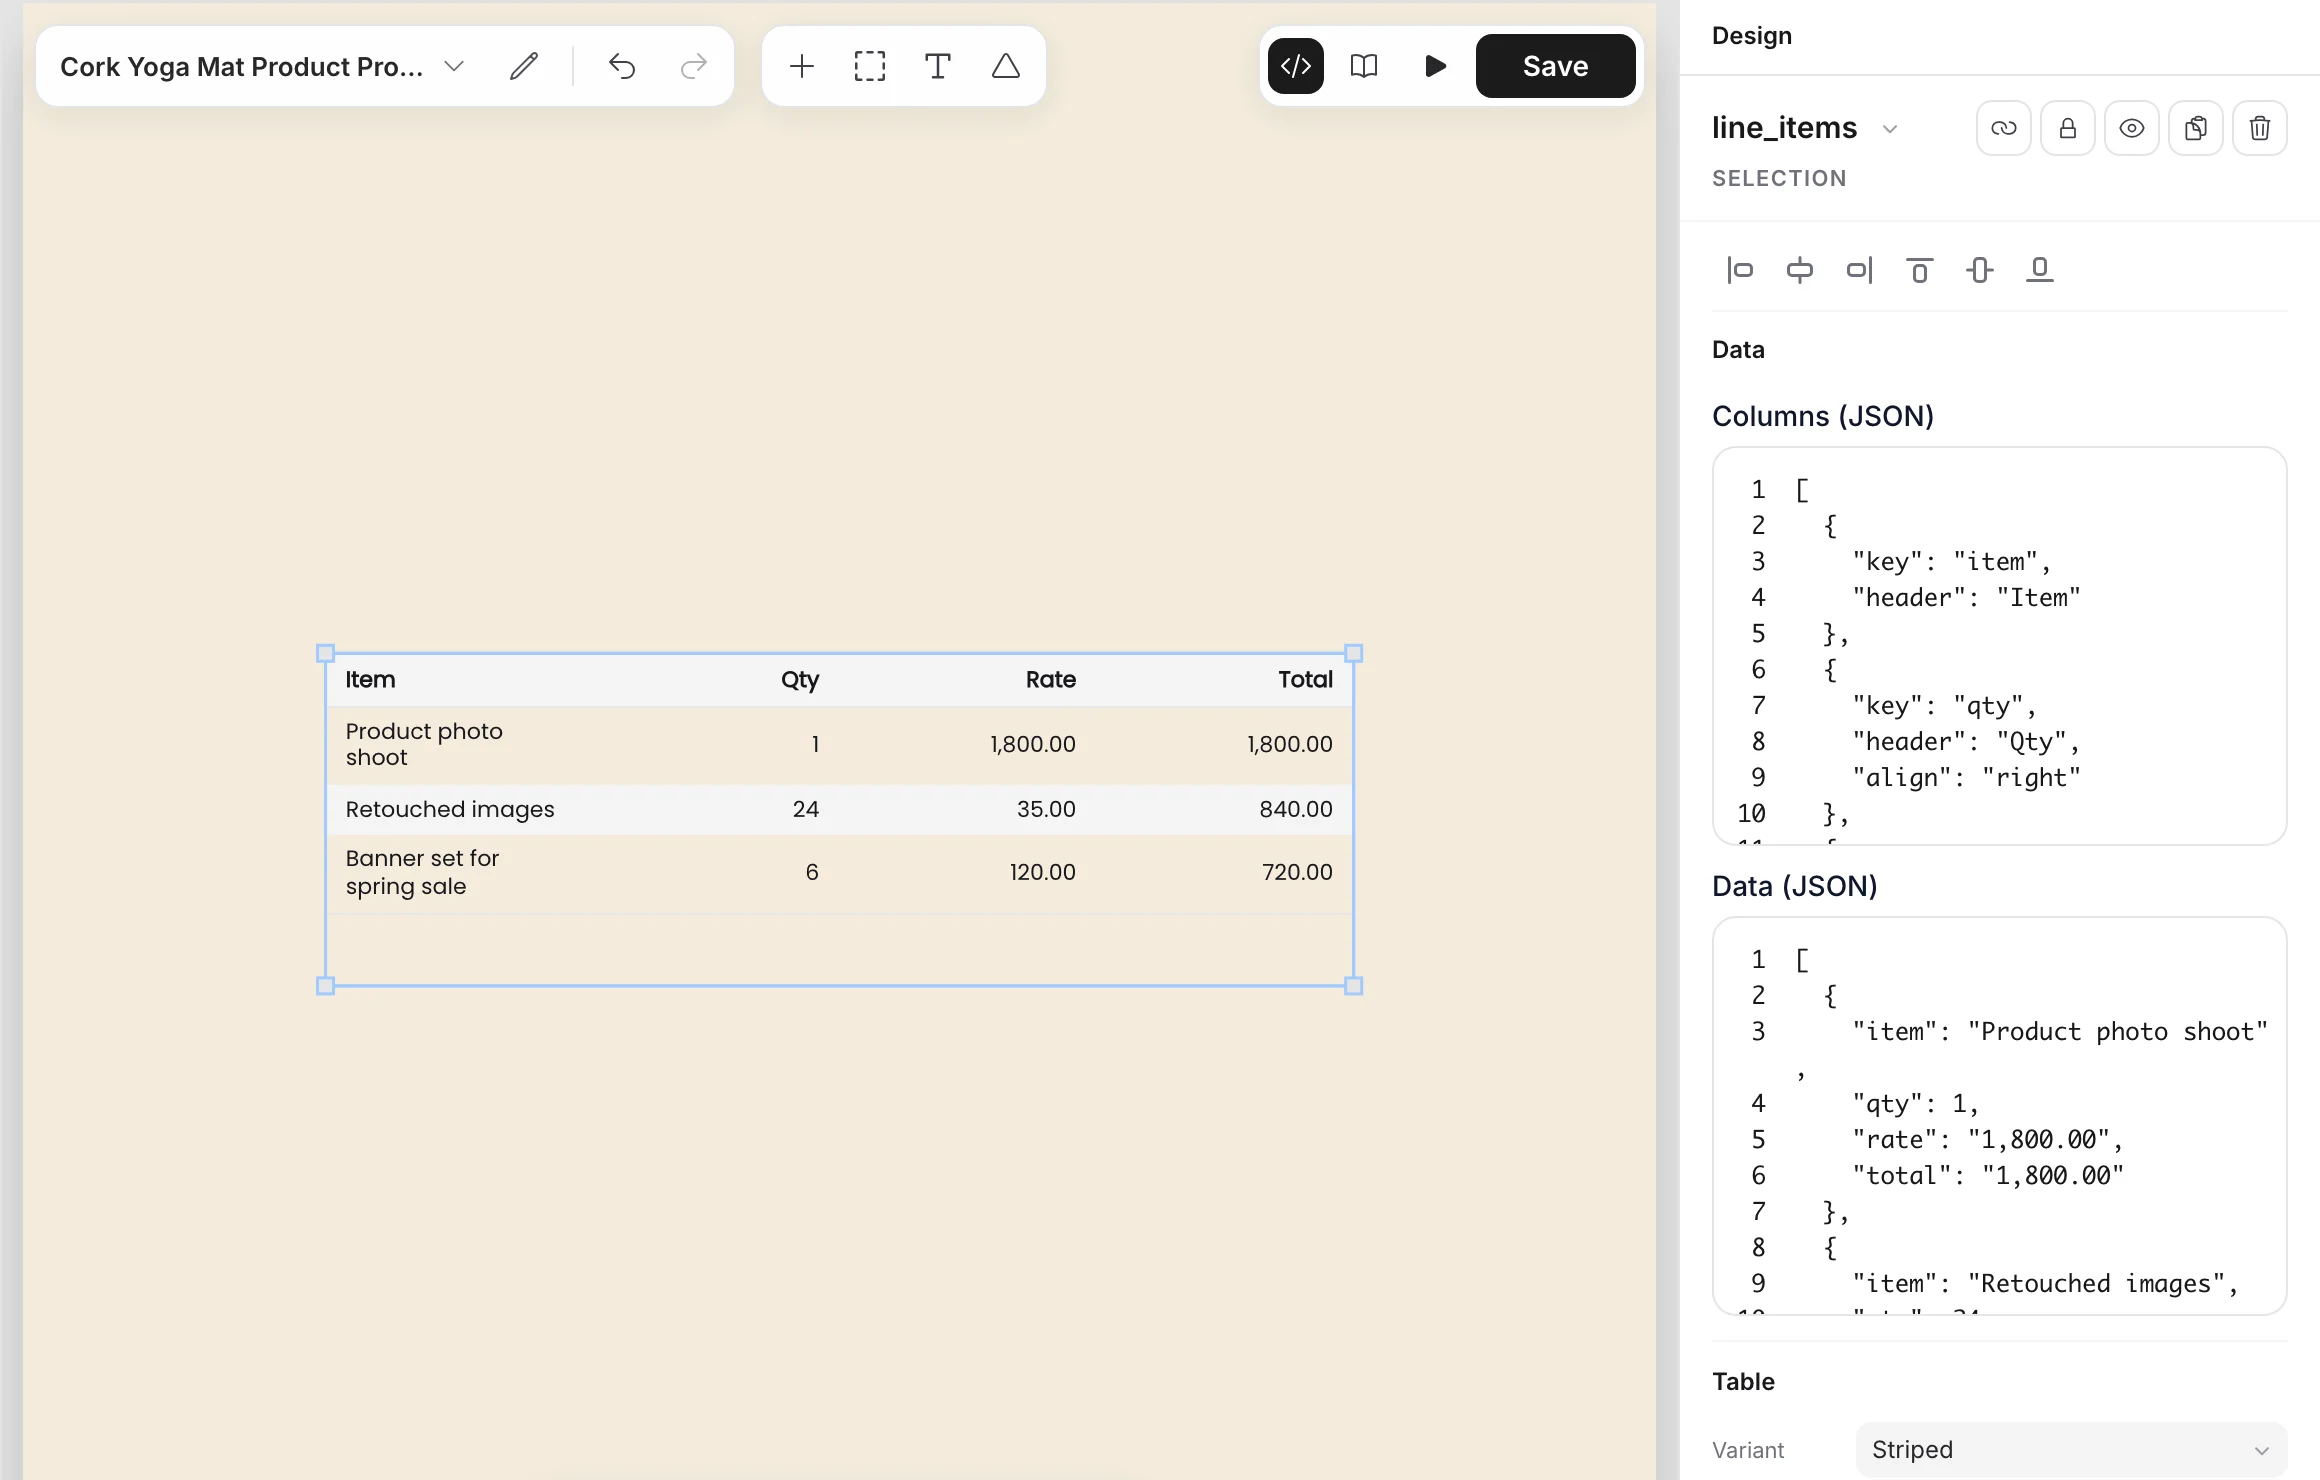Click inside the Columns (JSON) editor
Image resolution: width=2320 pixels, height=1480 pixels.
(2000, 646)
